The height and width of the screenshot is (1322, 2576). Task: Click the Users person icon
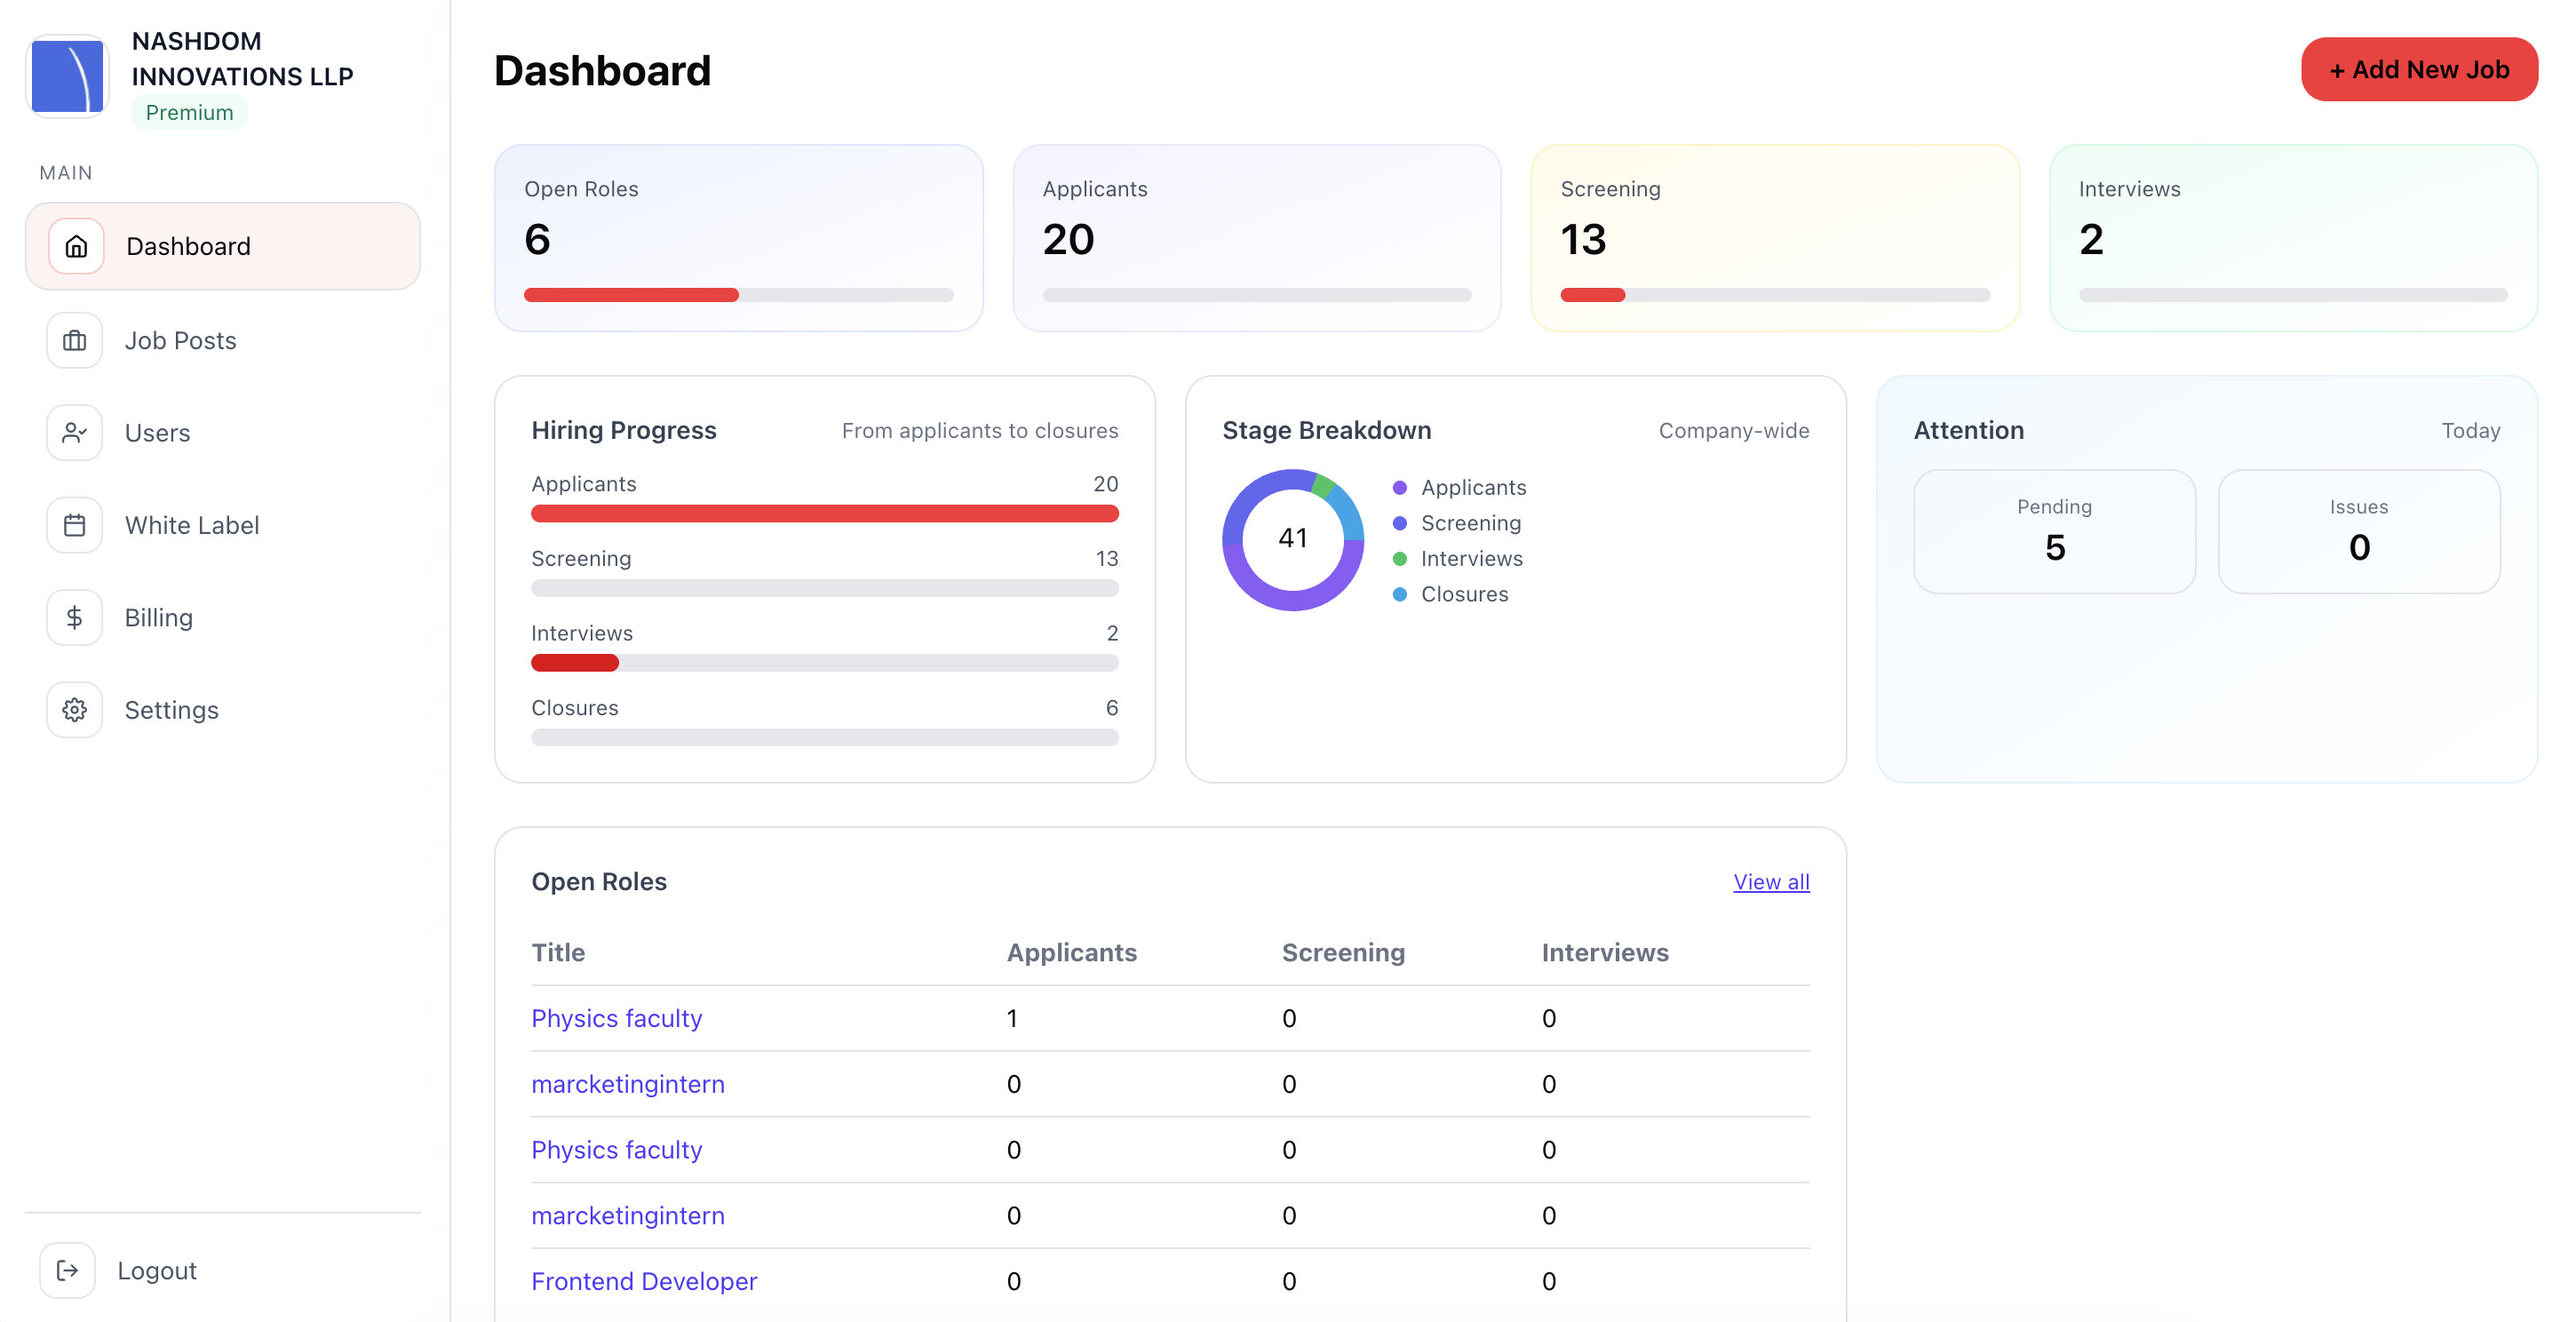point(75,433)
